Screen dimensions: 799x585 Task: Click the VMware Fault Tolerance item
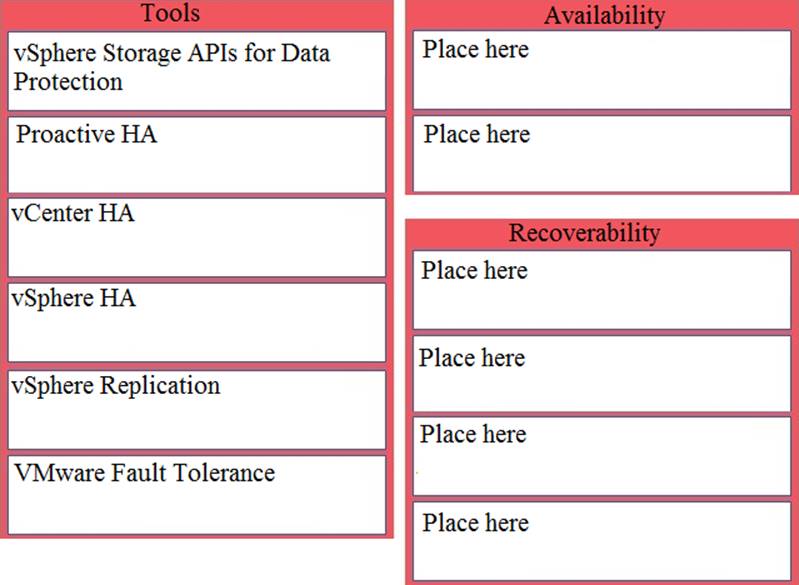point(196,495)
